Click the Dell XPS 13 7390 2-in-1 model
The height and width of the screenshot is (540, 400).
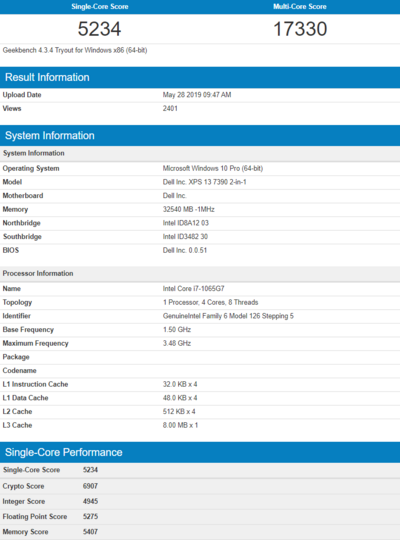pyautogui.click(x=204, y=182)
